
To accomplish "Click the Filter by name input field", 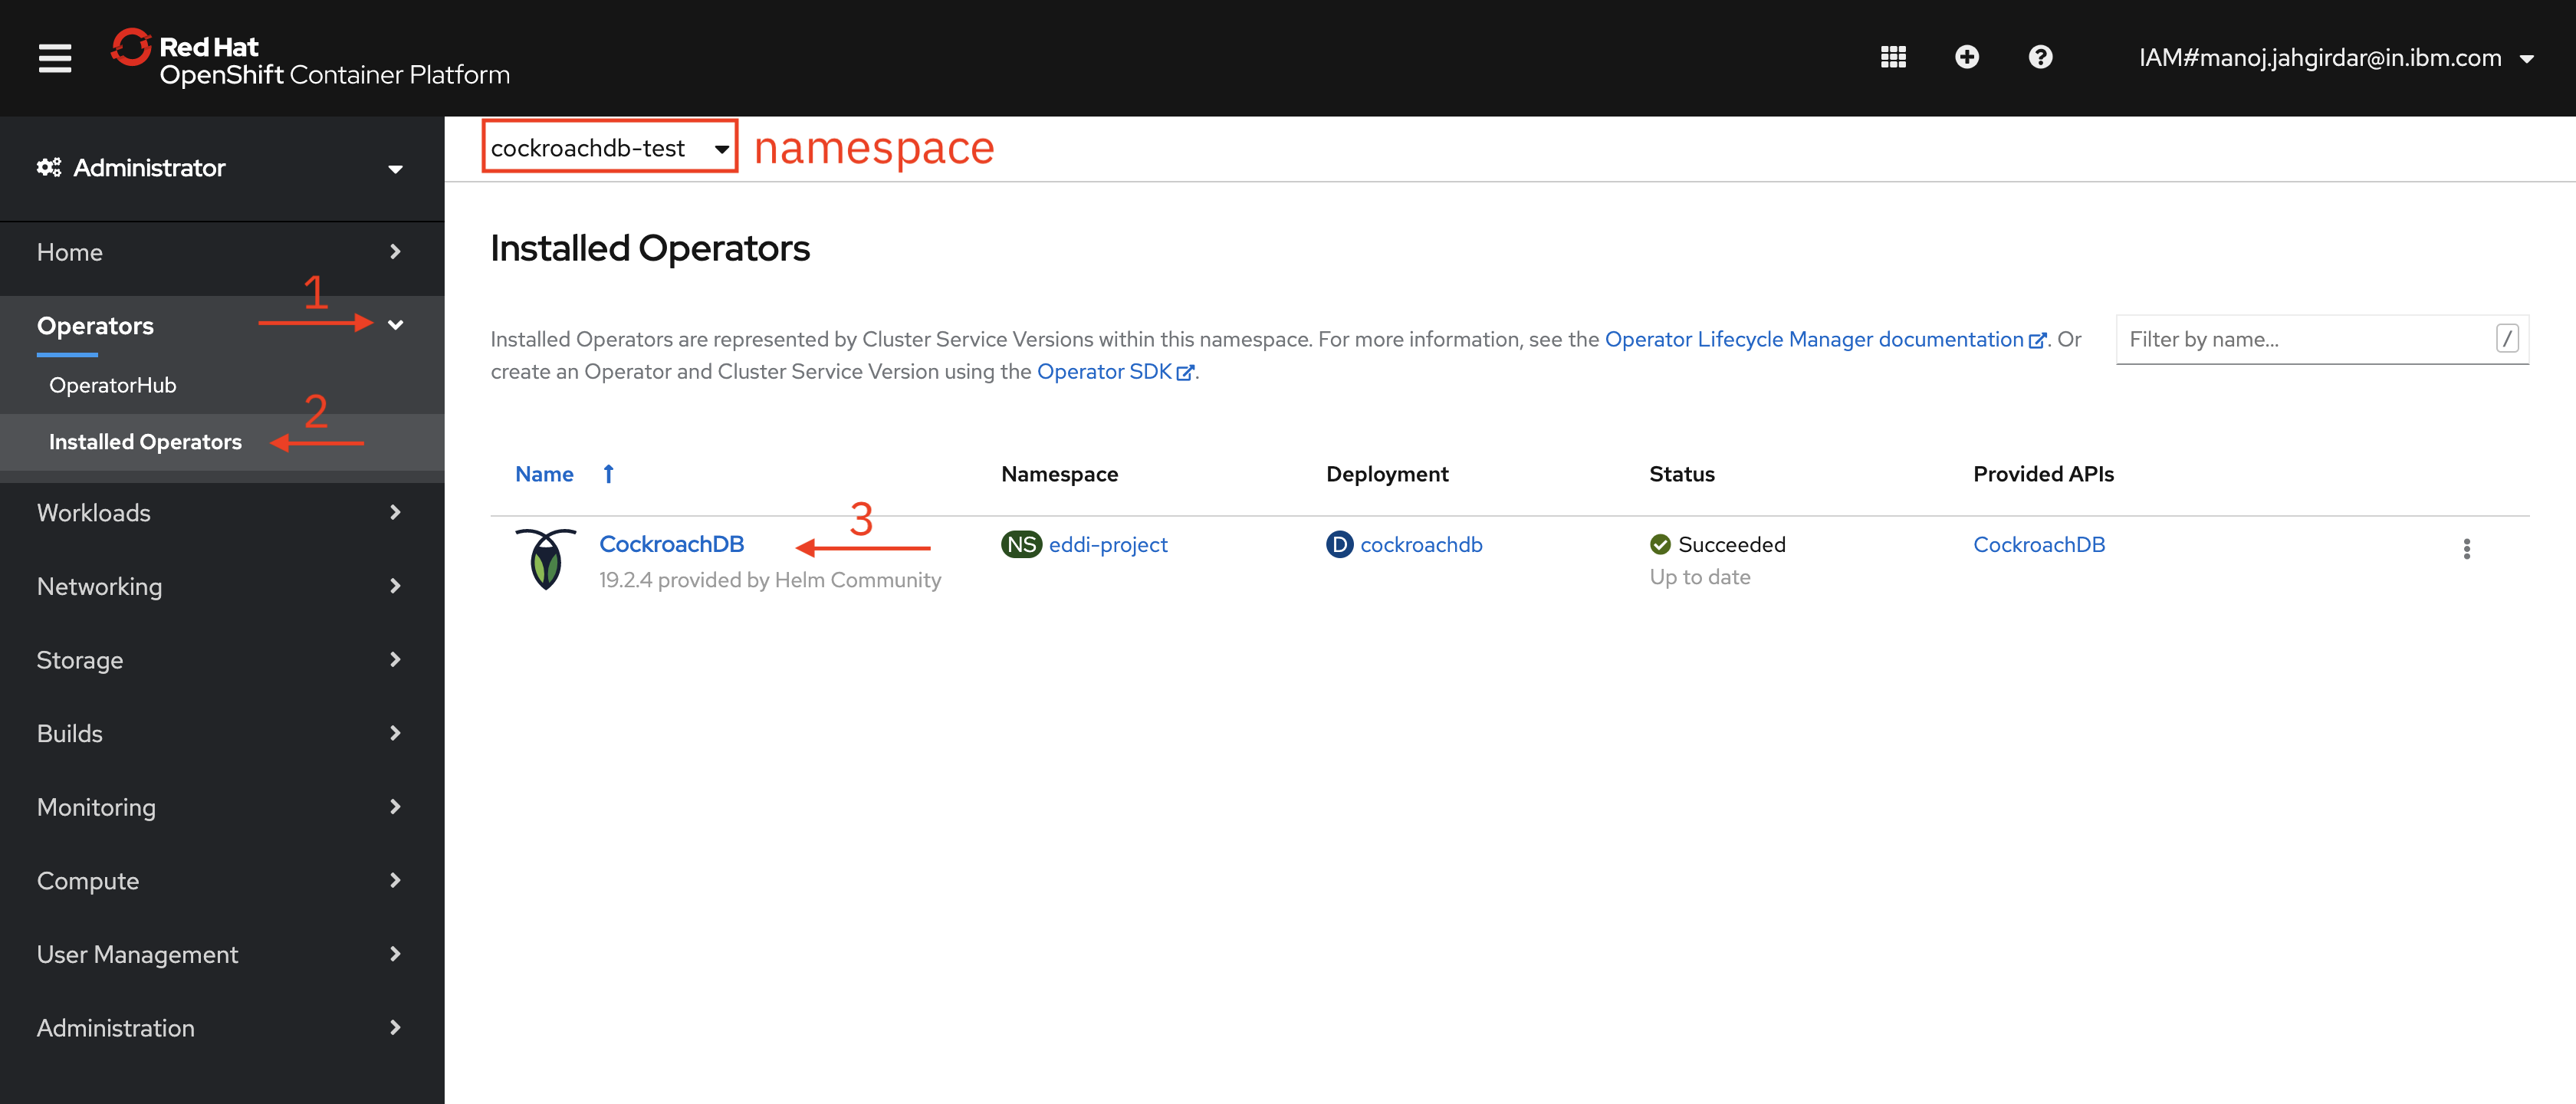I will tap(2306, 339).
